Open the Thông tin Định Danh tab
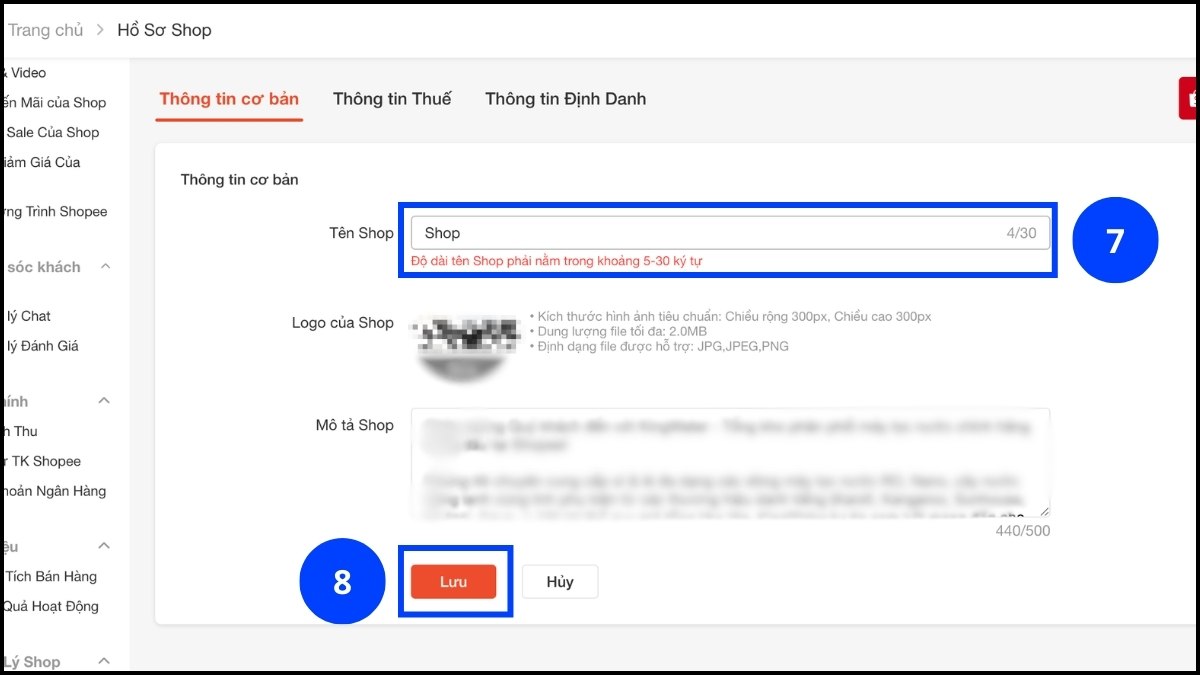 (565, 99)
